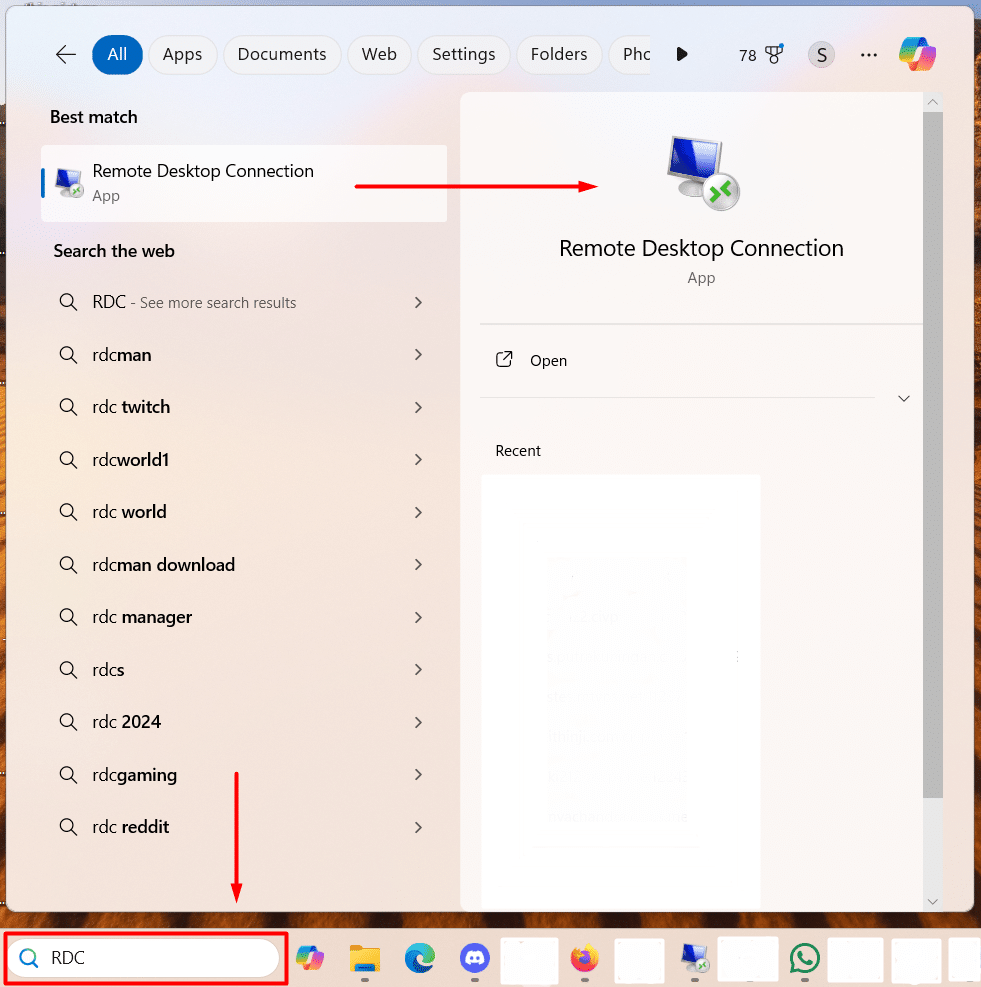Viewport: 981px width, 987px height.
Task: Select the rdcs suggestion
Action: pyautogui.click(x=244, y=670)
